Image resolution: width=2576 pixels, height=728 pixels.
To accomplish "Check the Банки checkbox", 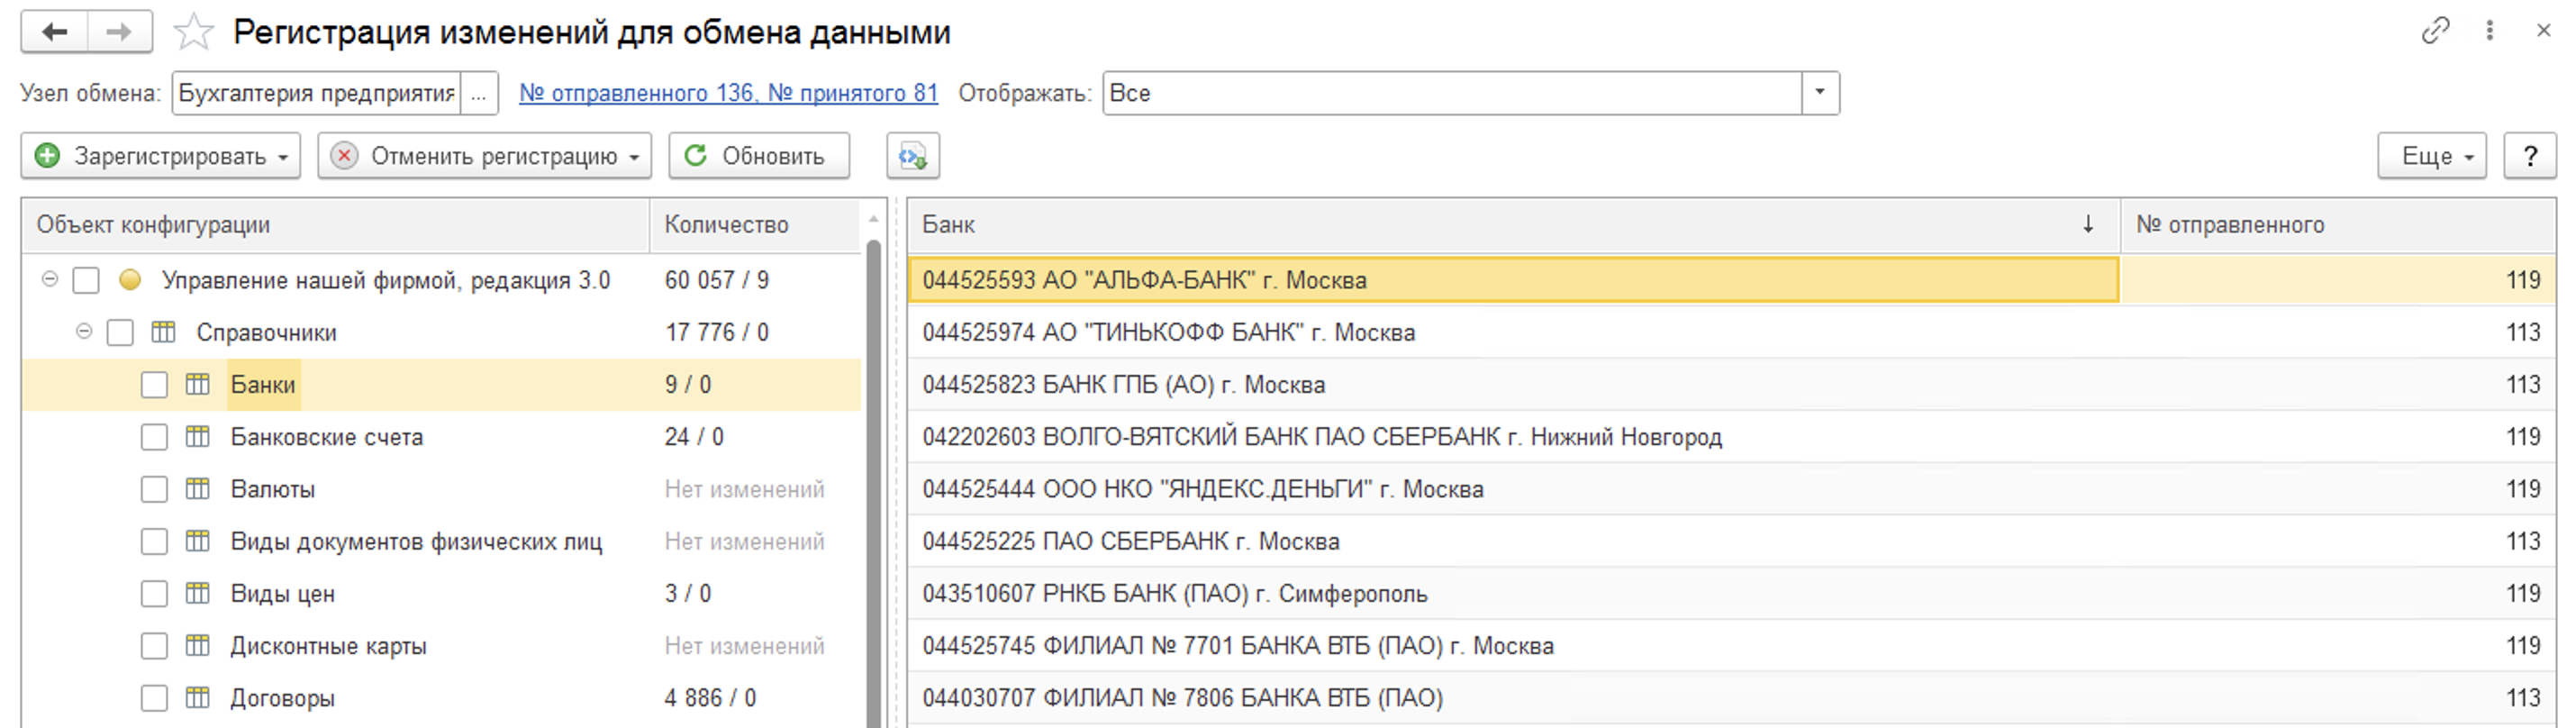I will pyautogui.click(x=154, y=385).
